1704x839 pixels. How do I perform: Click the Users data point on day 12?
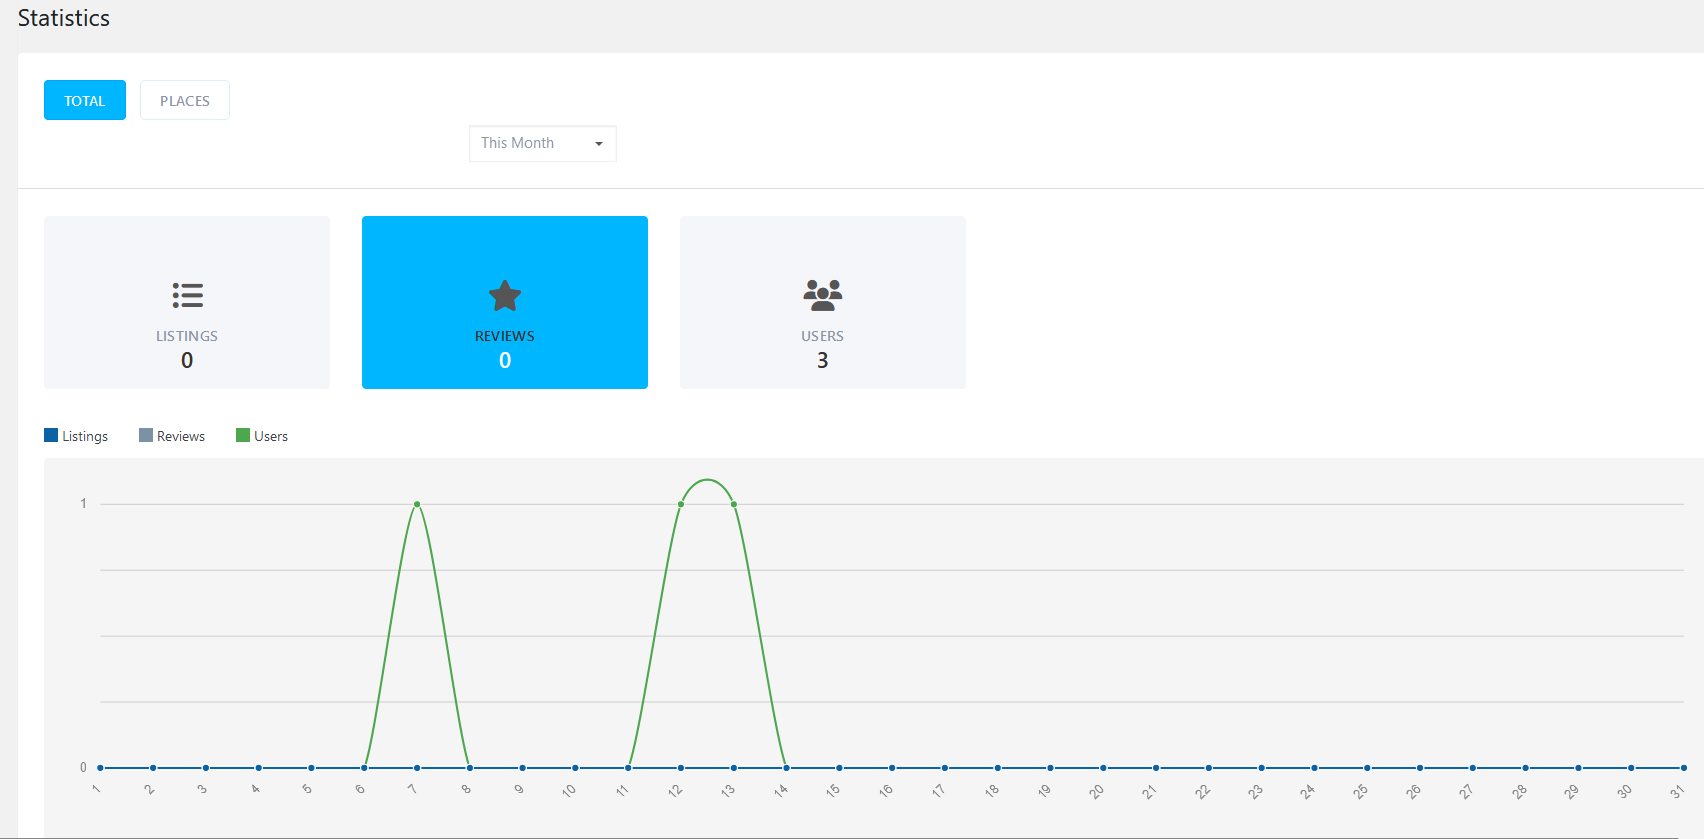(681, 504)
